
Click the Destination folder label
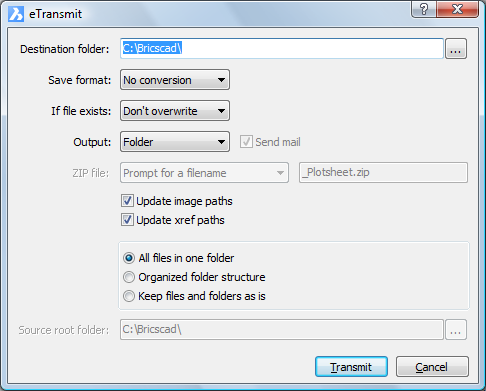tap(65, 49)
